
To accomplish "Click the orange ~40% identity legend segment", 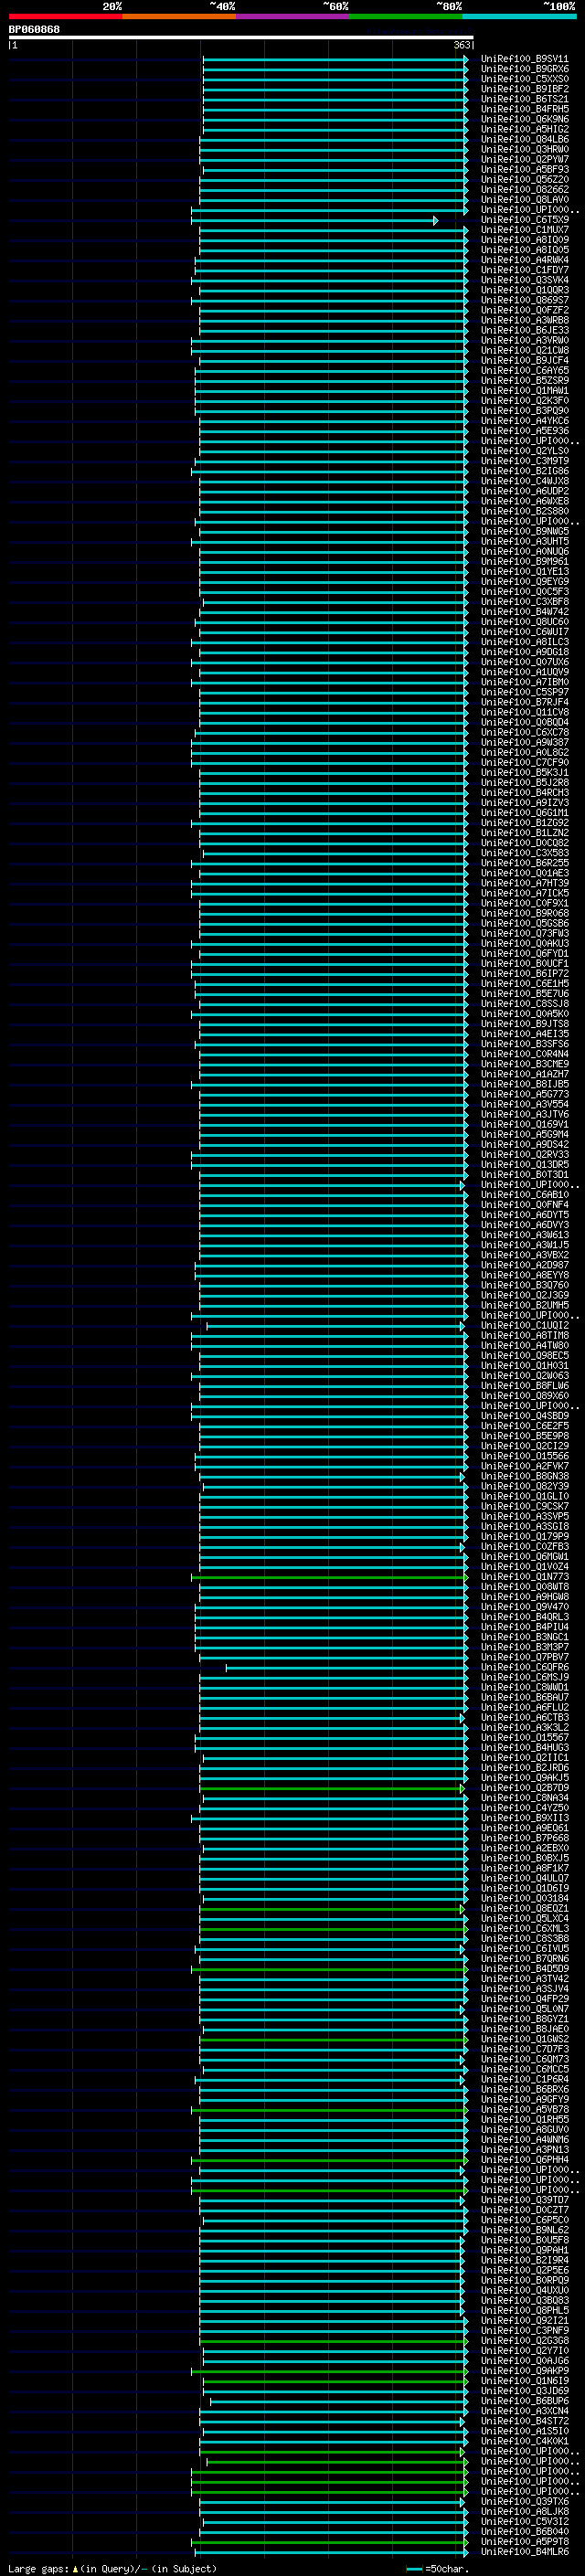I will point(179,16).
